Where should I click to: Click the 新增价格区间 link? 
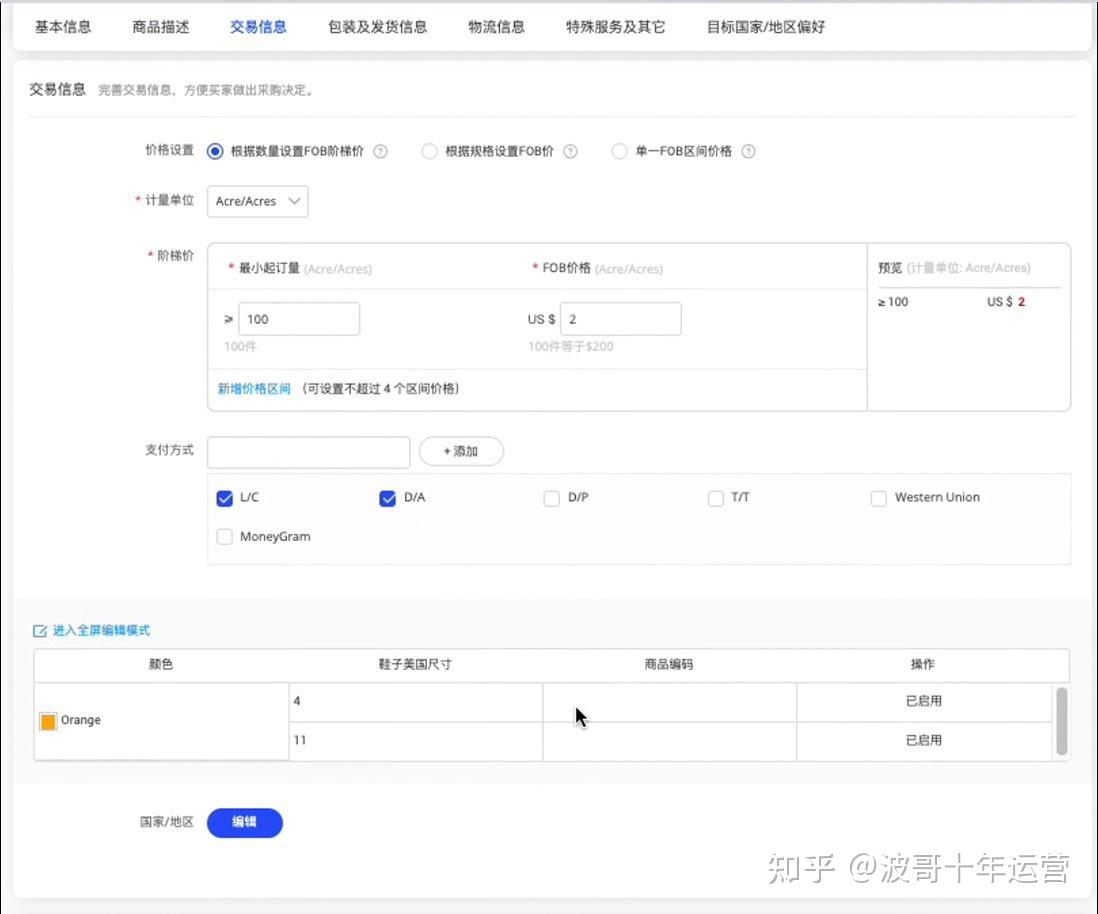(x=254, y=389)
